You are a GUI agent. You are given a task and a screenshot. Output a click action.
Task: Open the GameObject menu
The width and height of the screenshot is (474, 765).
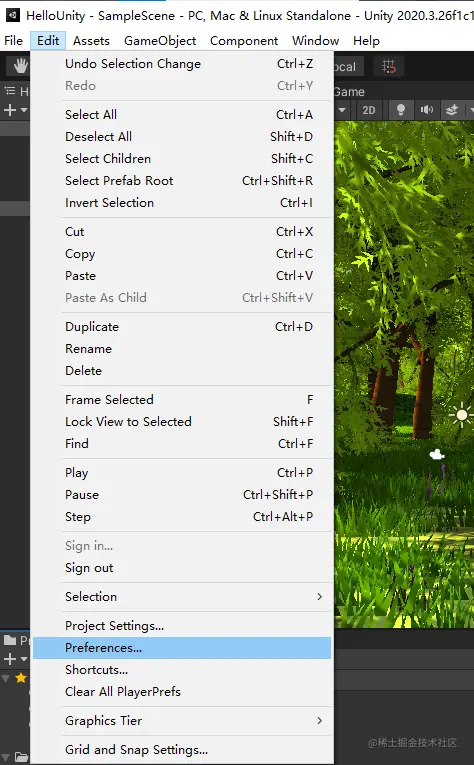pyautogui.click(x=160, y=40)
